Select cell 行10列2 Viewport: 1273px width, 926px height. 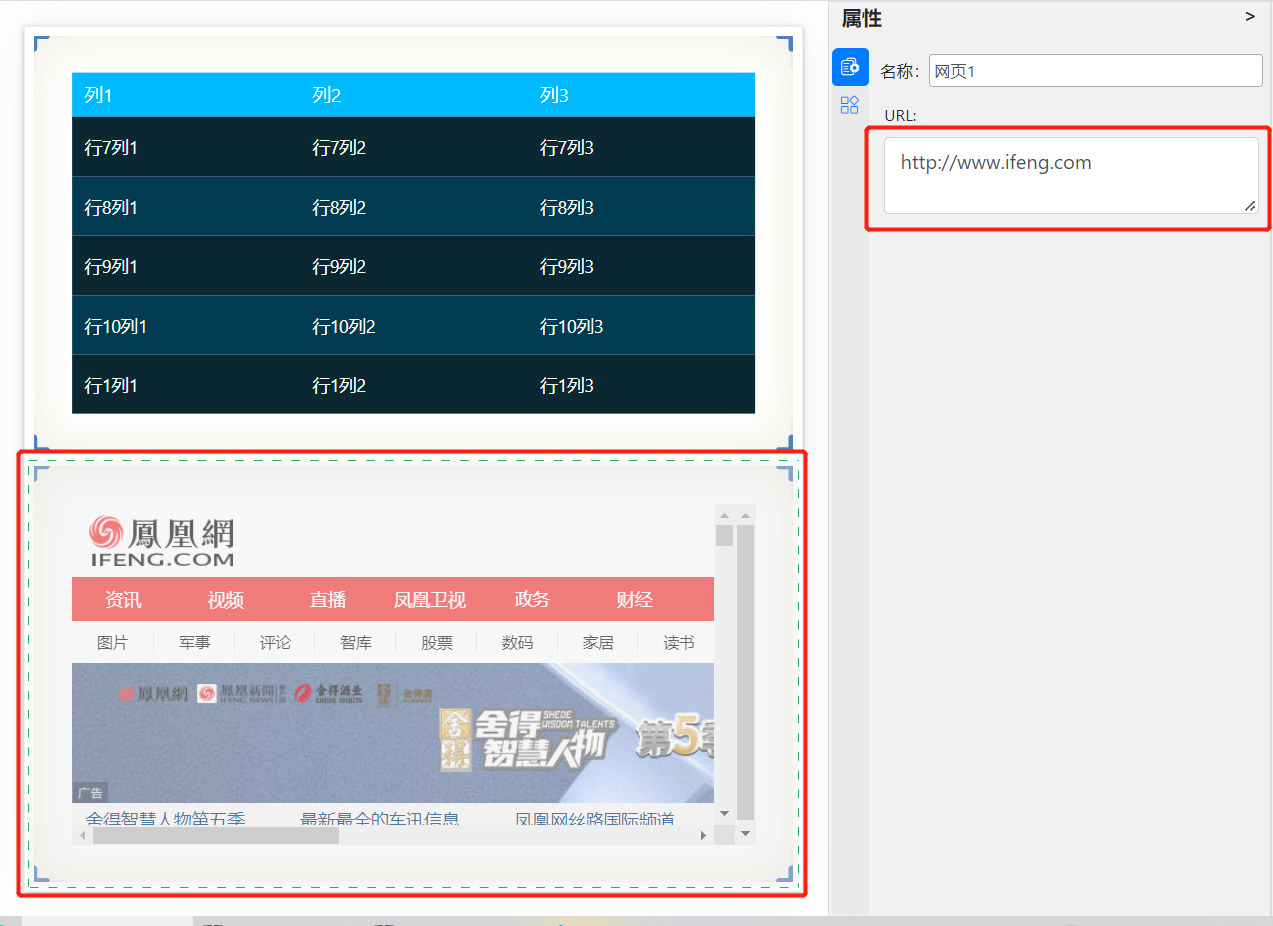click(x=344, y=327)
